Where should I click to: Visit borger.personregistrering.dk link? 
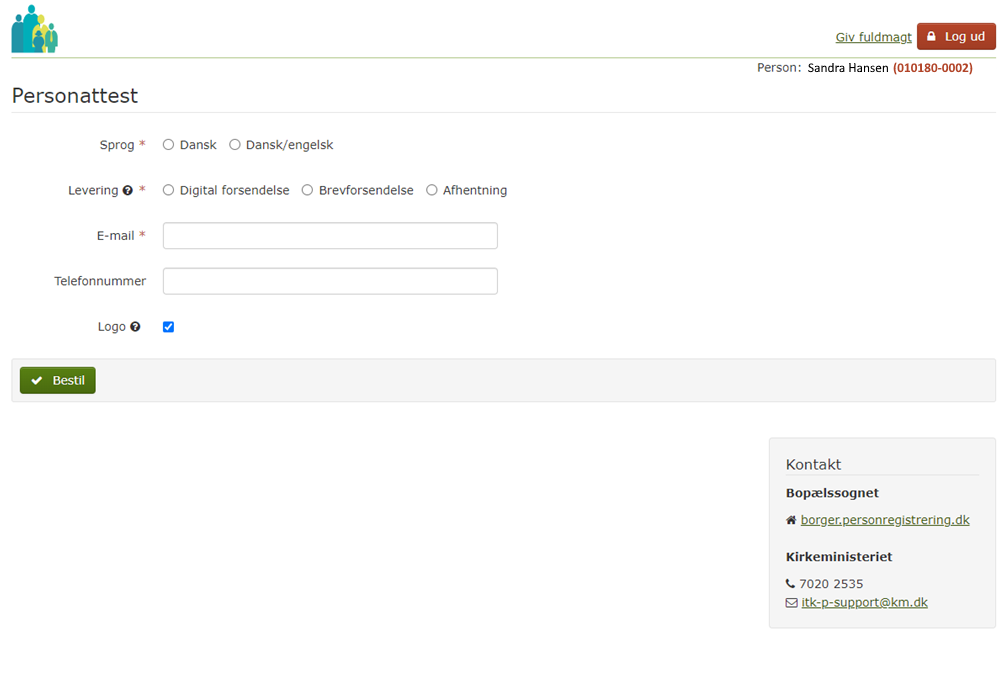point(884,520)
